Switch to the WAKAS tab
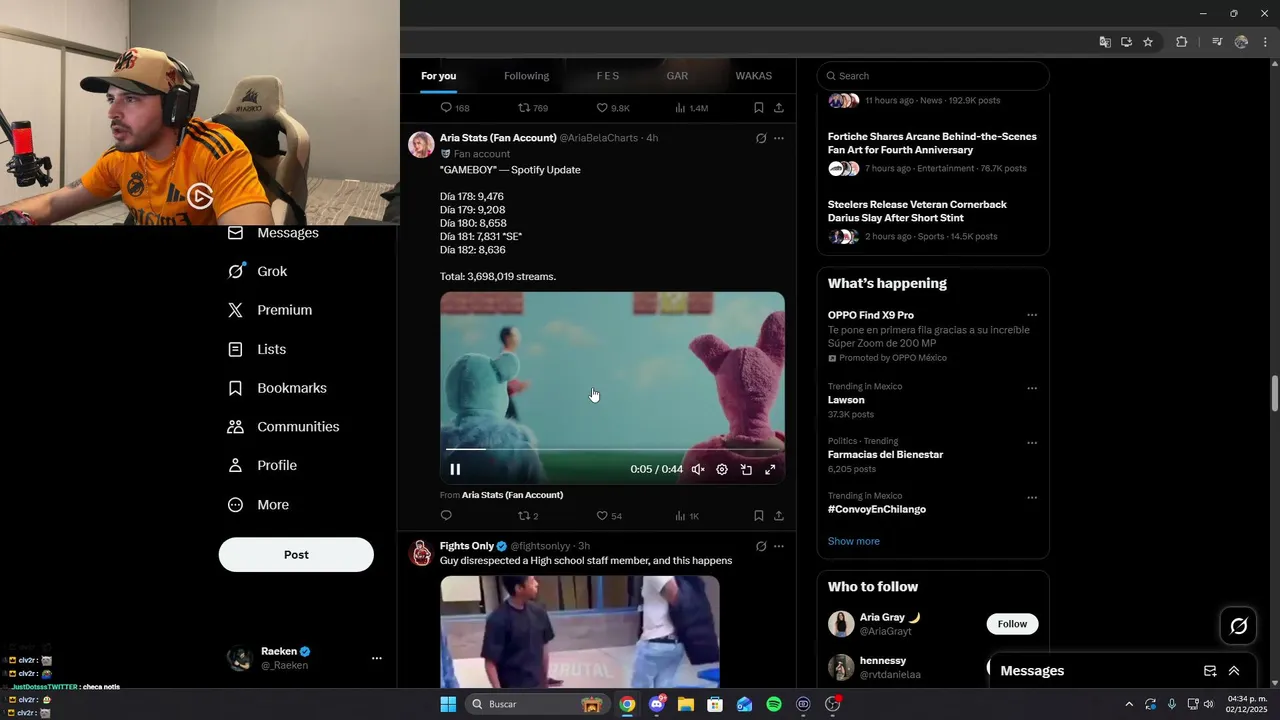 point(754,76)
